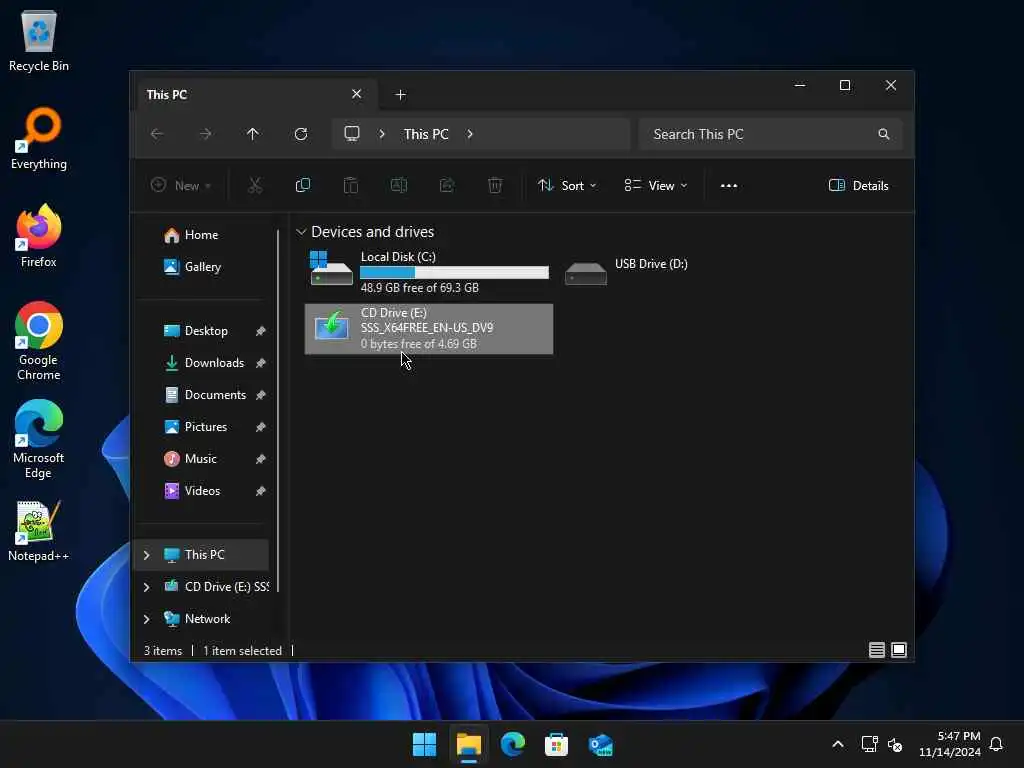Click the Share icon in toolbar
Viewport: 1024px width, 768px height.
(x=447, y=185)
